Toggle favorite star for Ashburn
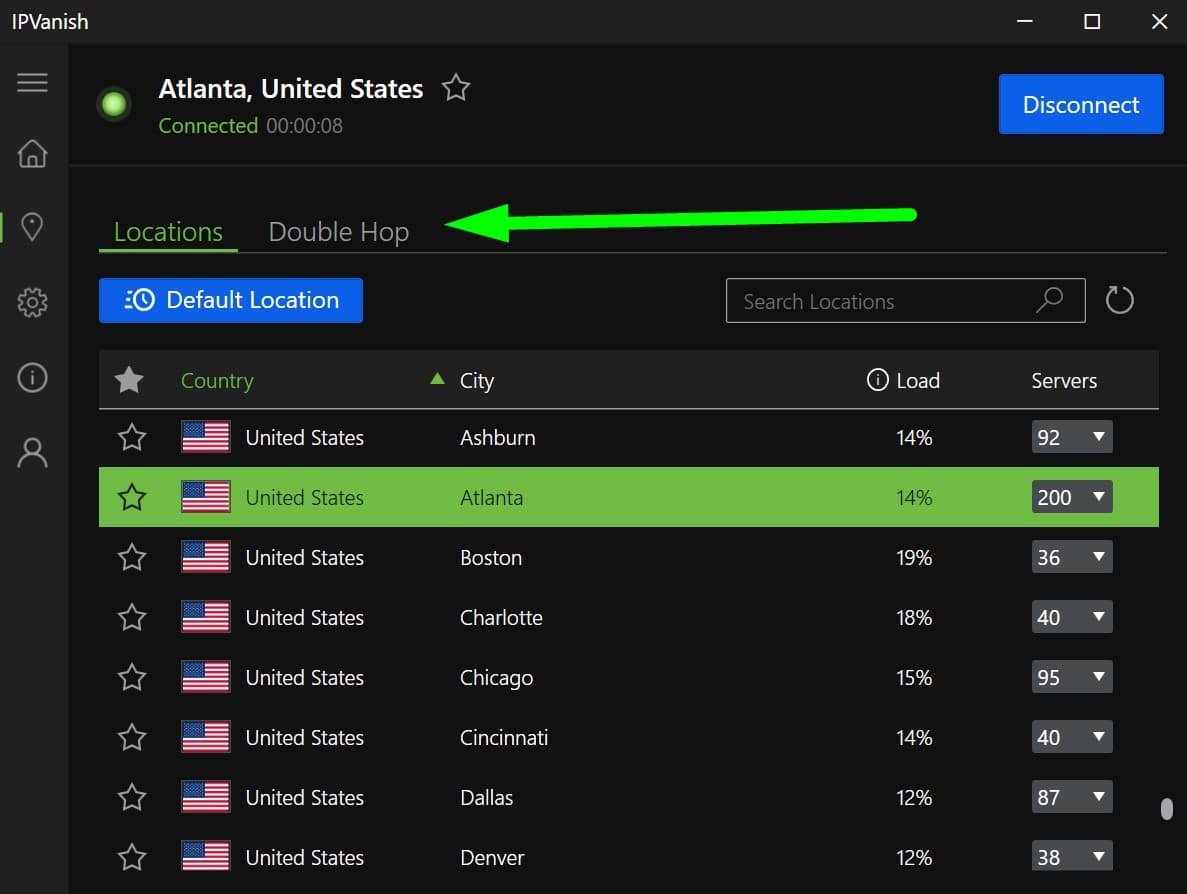 (x=132, y=437)
